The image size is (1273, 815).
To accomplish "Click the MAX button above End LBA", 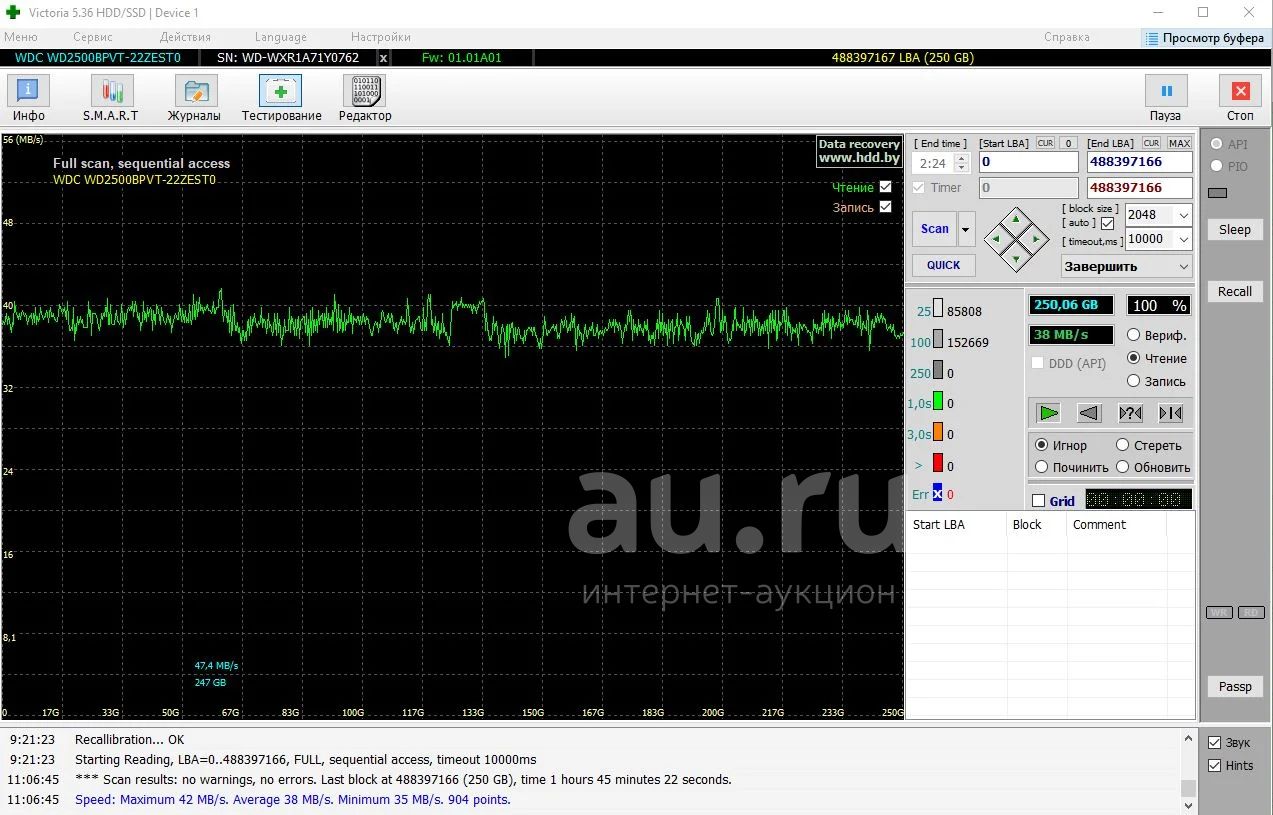I will click(1179, 143).
